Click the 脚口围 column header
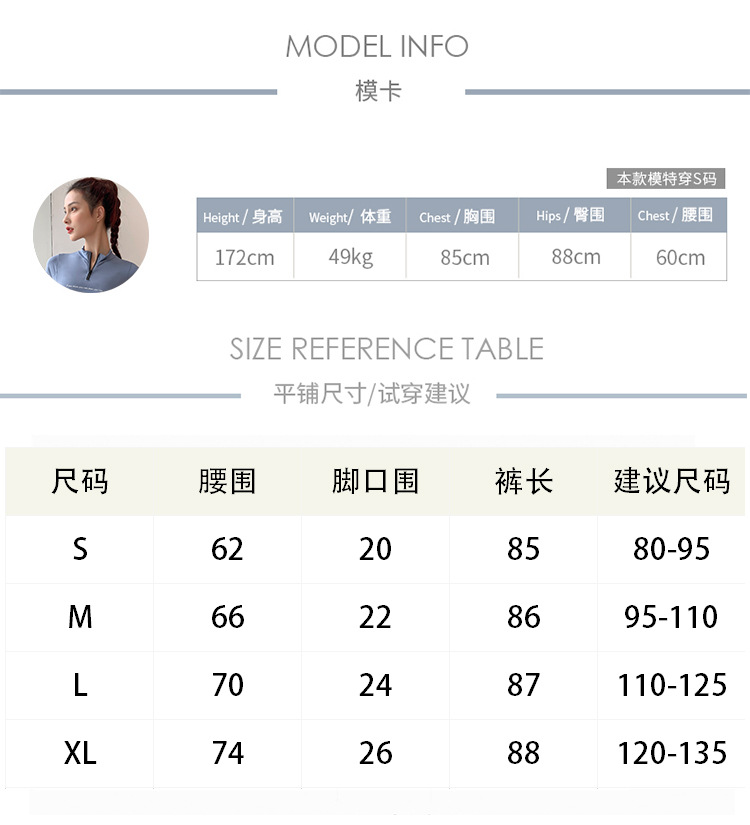The height and width of the screenshot is (825, 750). (x=375, y=481)
